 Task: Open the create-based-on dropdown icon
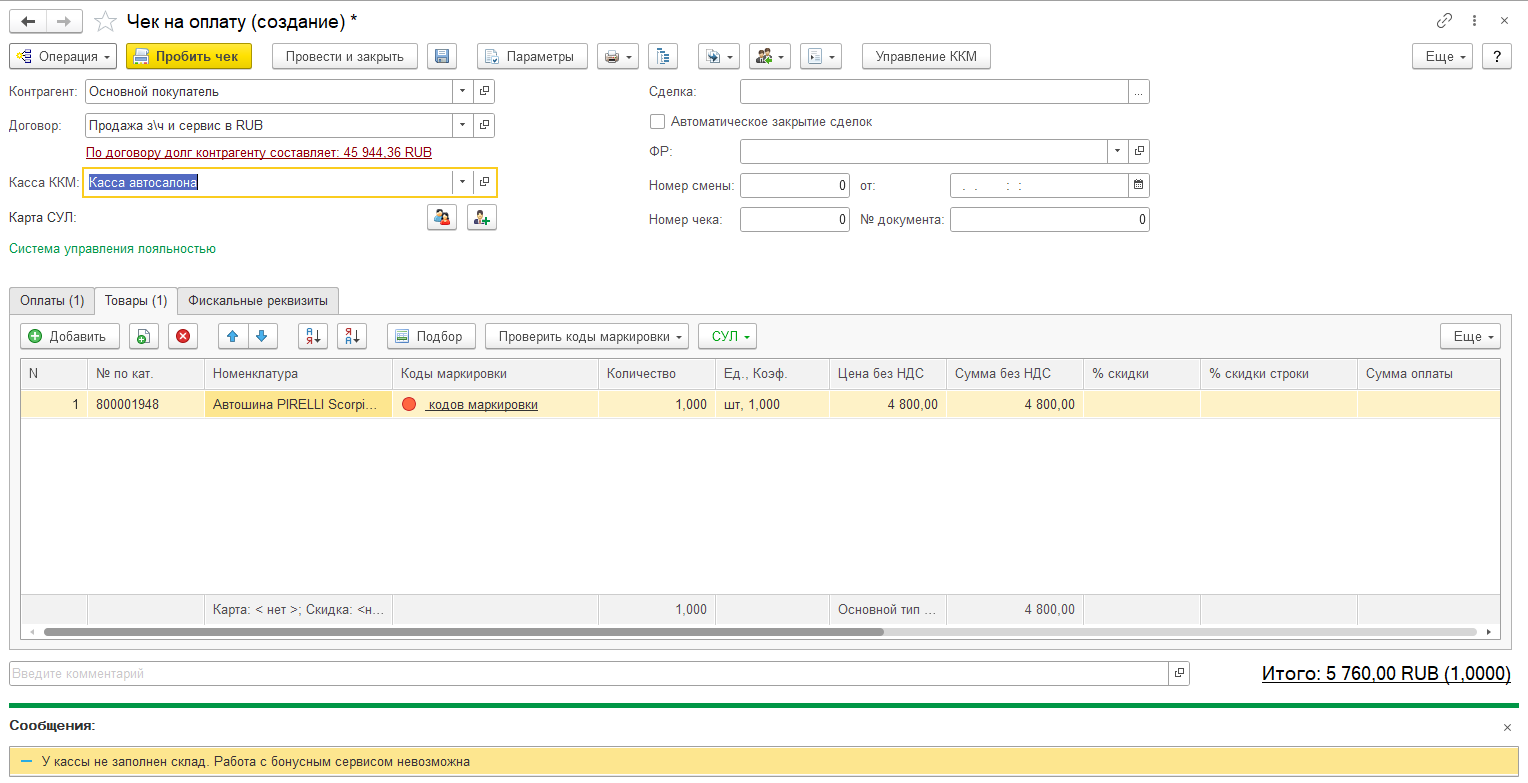[718, 57]
